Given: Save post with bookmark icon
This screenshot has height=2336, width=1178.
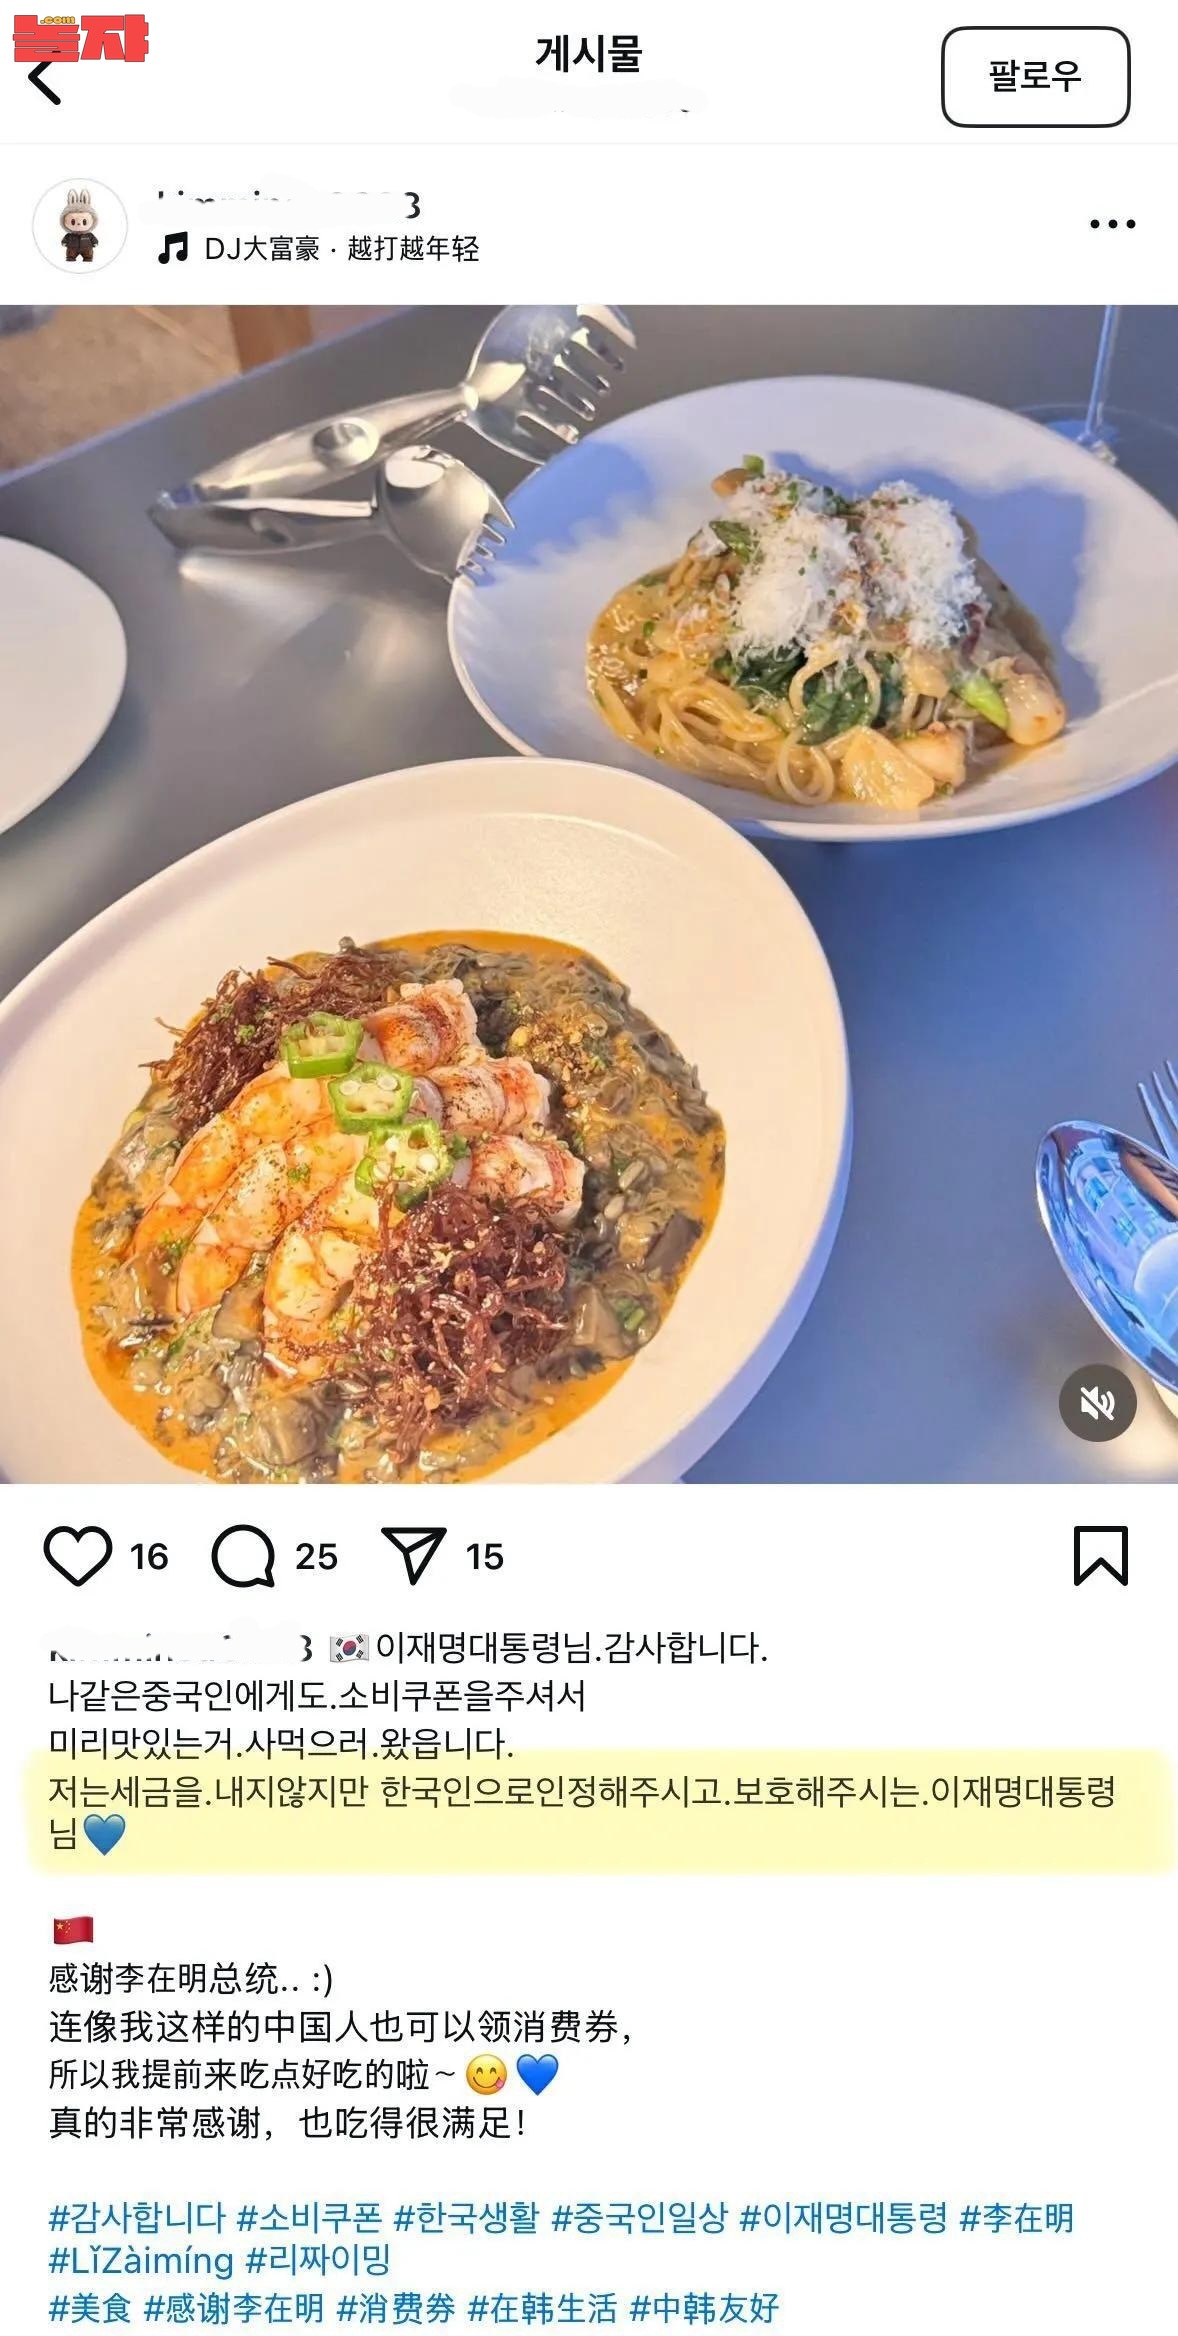Looking at the screenshot, I should point(1101,1556).
